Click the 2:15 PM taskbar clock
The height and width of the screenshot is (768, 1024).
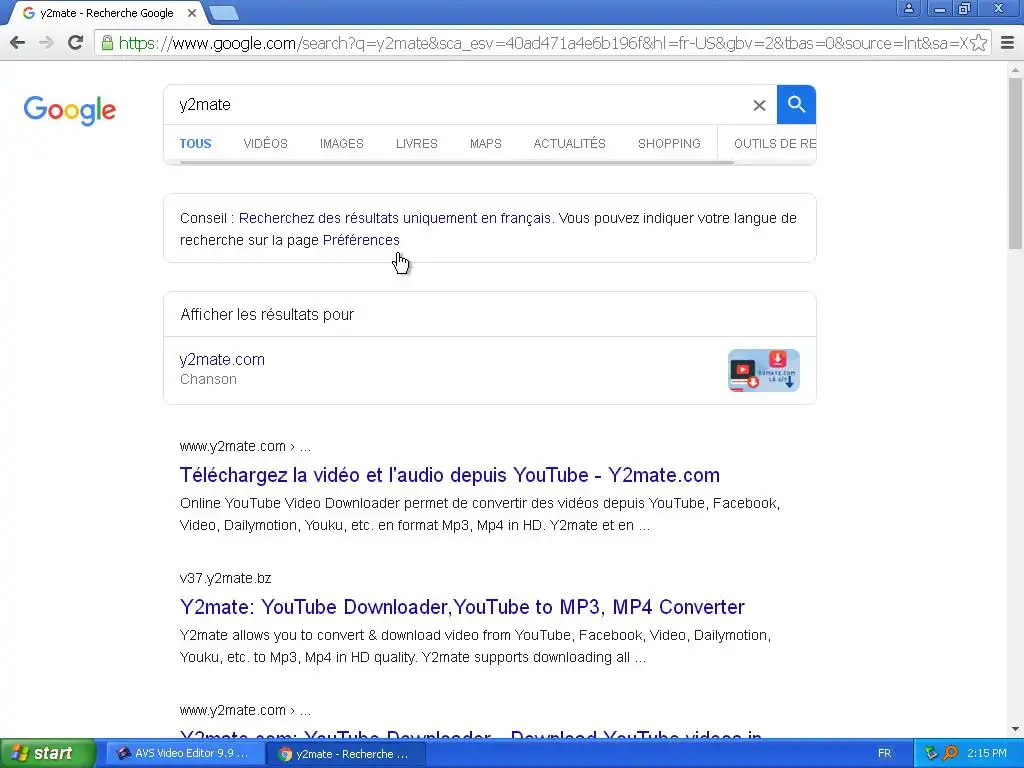tap(987, 753)
